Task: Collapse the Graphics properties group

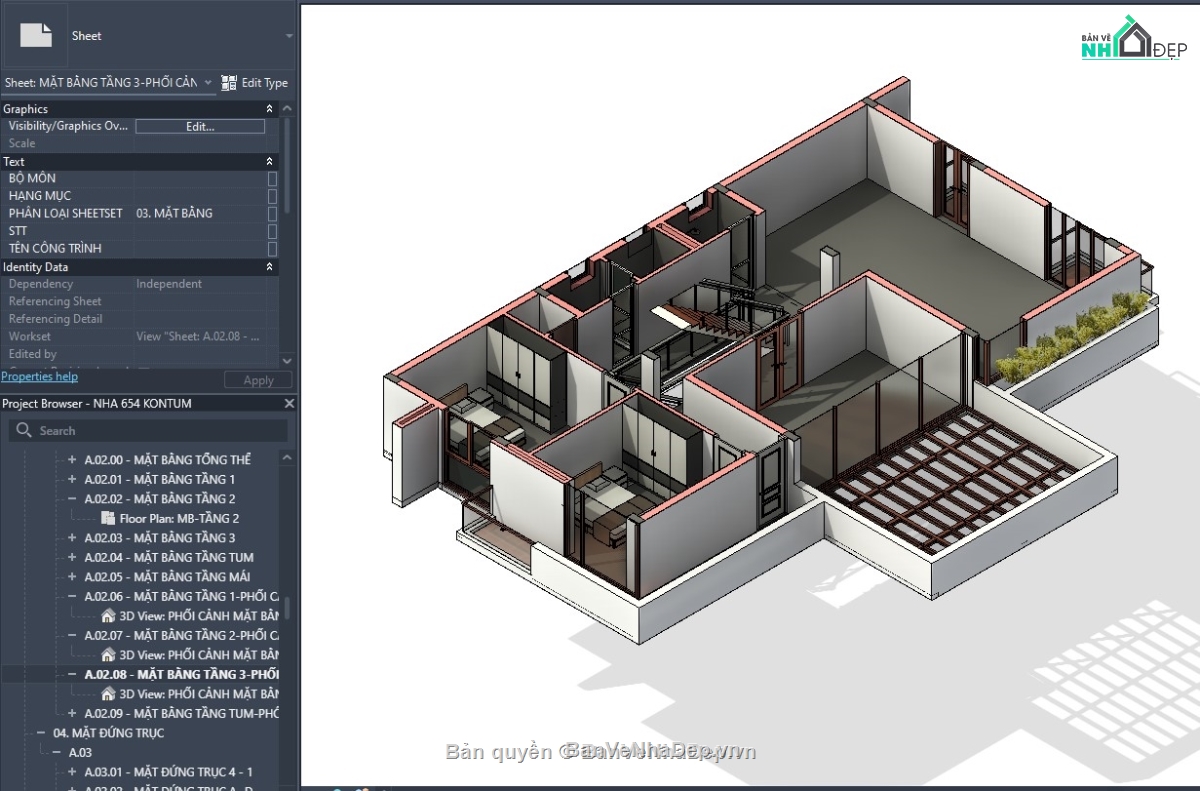Action: point(269,109)
